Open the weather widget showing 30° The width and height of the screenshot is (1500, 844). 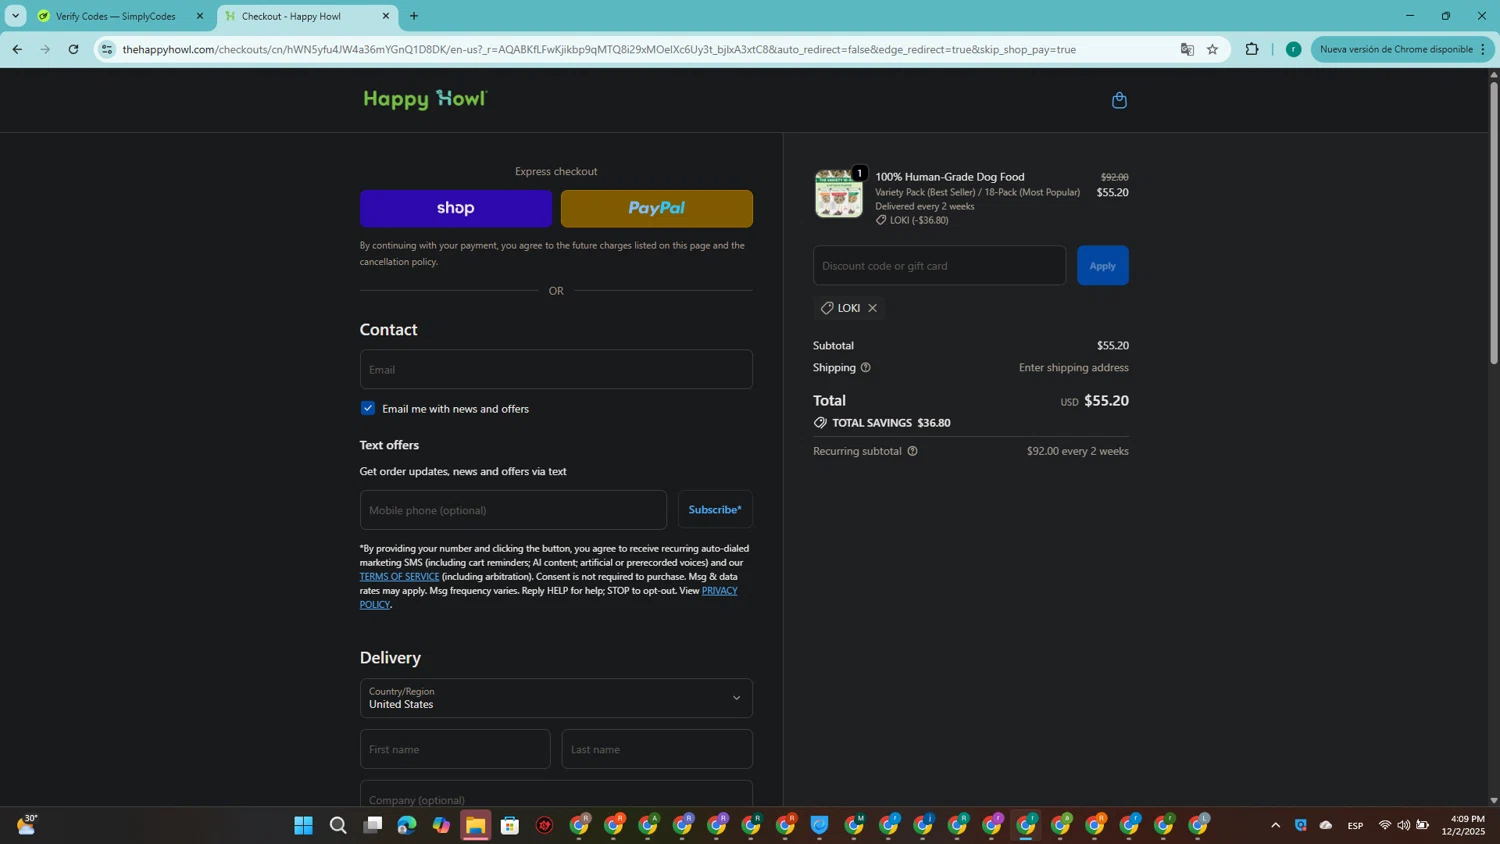click(x=27, y=825)
